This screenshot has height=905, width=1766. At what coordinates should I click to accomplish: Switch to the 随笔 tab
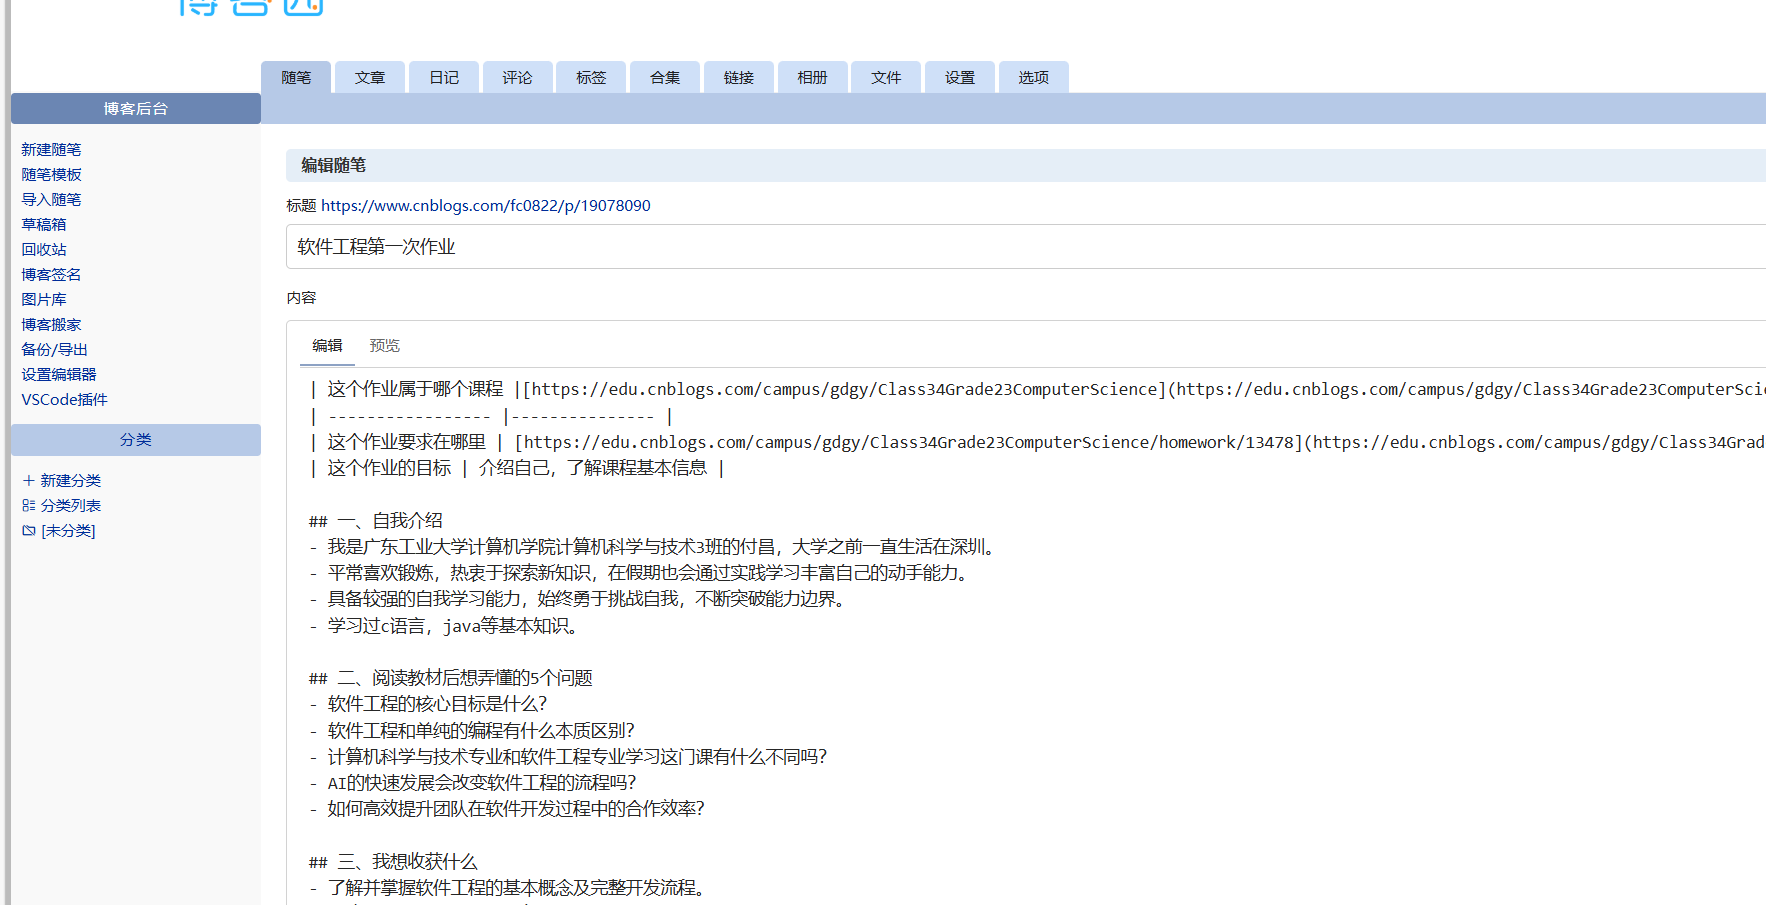pos(296,77)
